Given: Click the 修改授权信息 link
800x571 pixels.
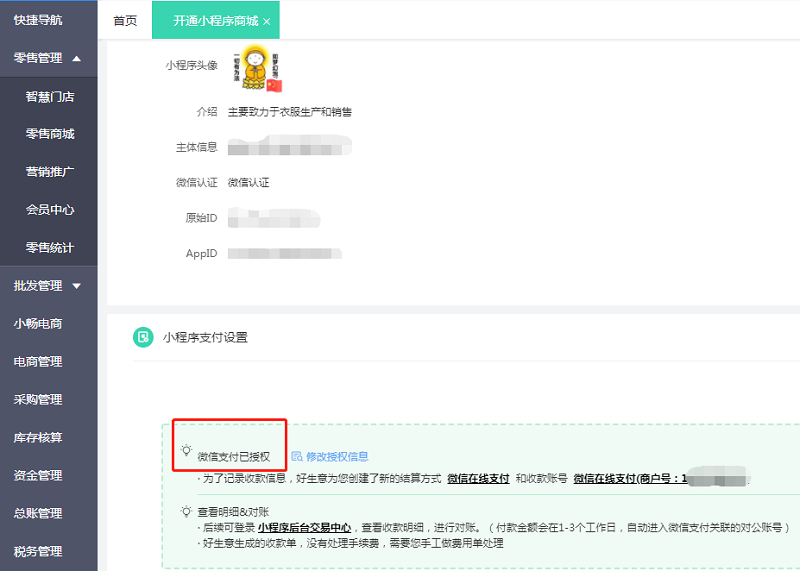Looking at the screenshot, I should click(337, 457).
